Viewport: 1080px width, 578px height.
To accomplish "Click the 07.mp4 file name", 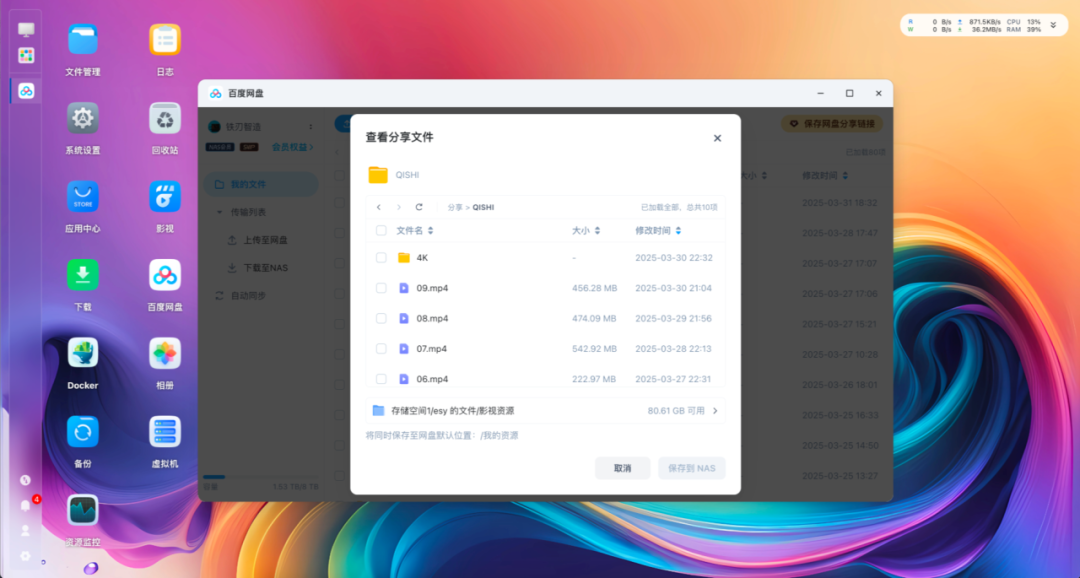I will pyautogui.click(x=432, y=349).
